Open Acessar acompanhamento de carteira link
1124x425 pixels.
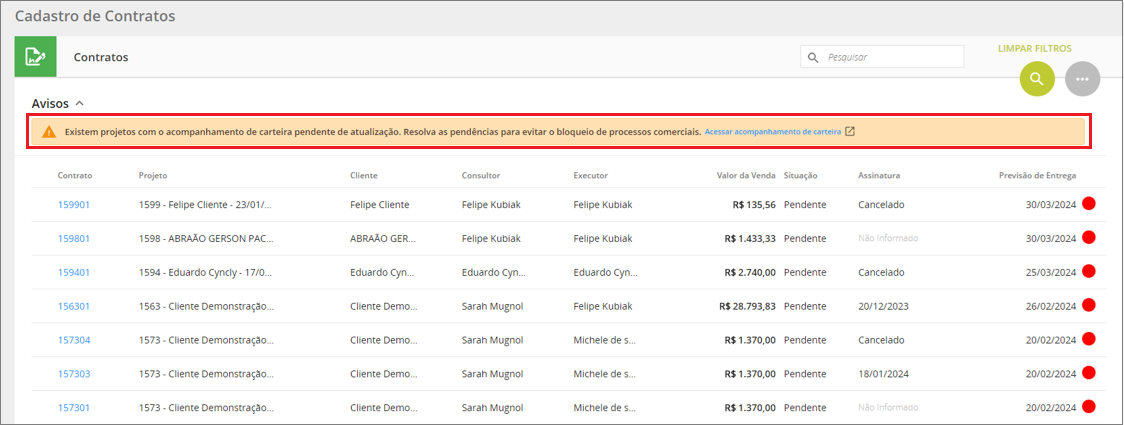[x=773, y=132]
